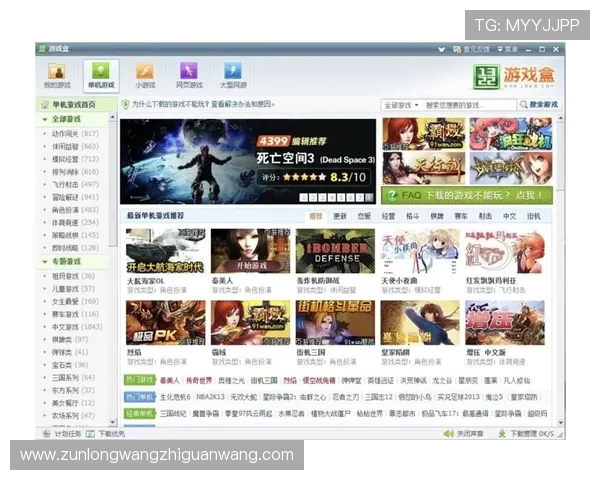600x480 pixels.
Task: Focus the game search input field
Action: (x=470, y=105)
